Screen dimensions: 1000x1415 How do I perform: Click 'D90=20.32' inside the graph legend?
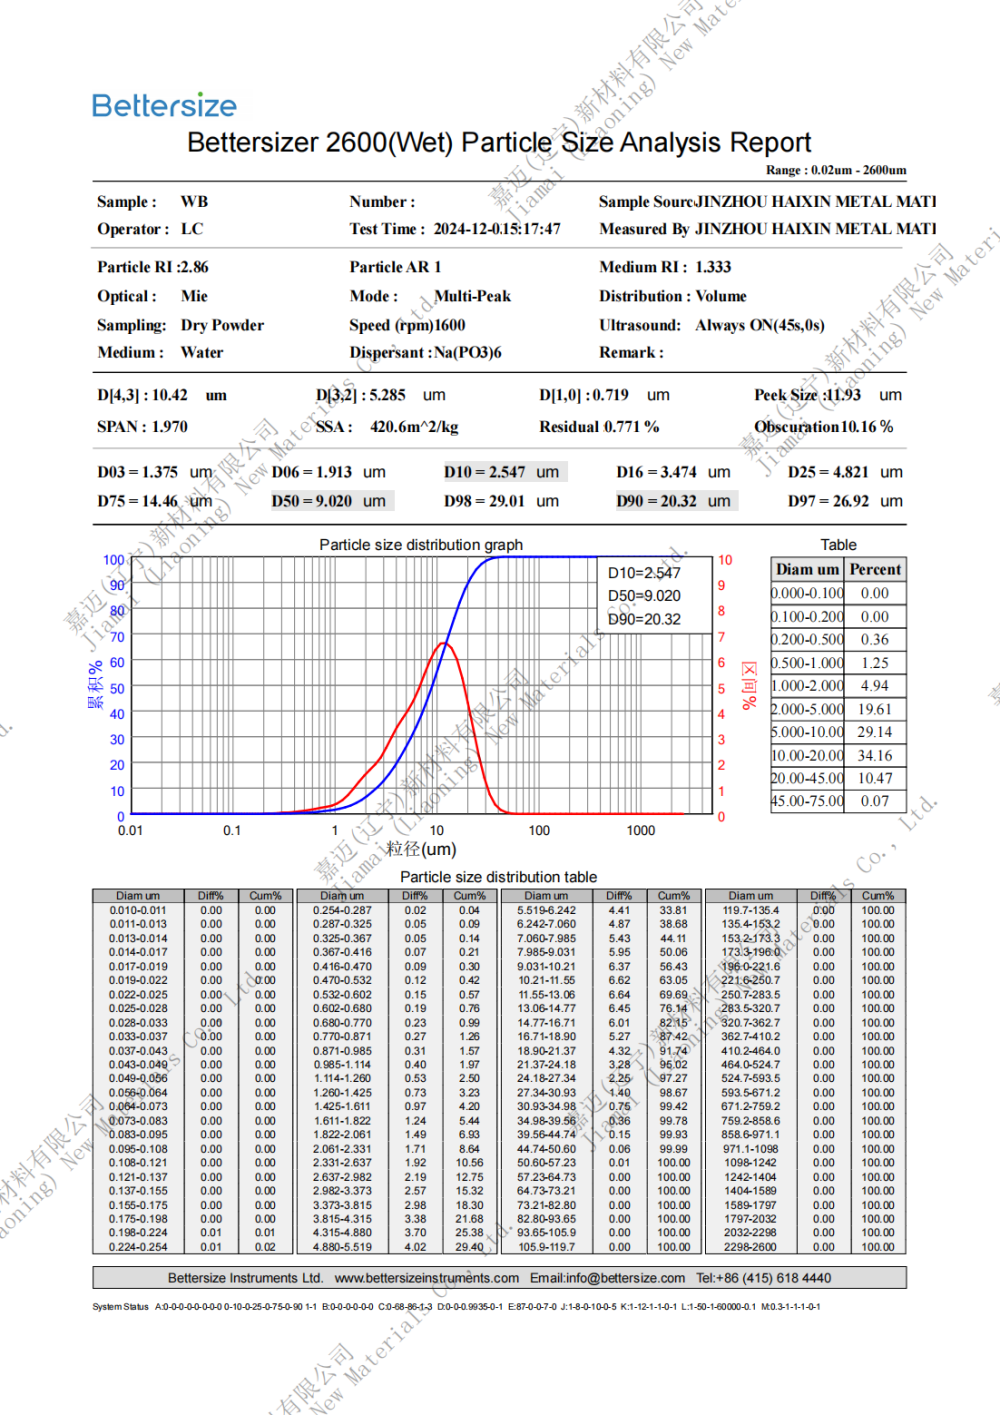click(x=644, y=619)
